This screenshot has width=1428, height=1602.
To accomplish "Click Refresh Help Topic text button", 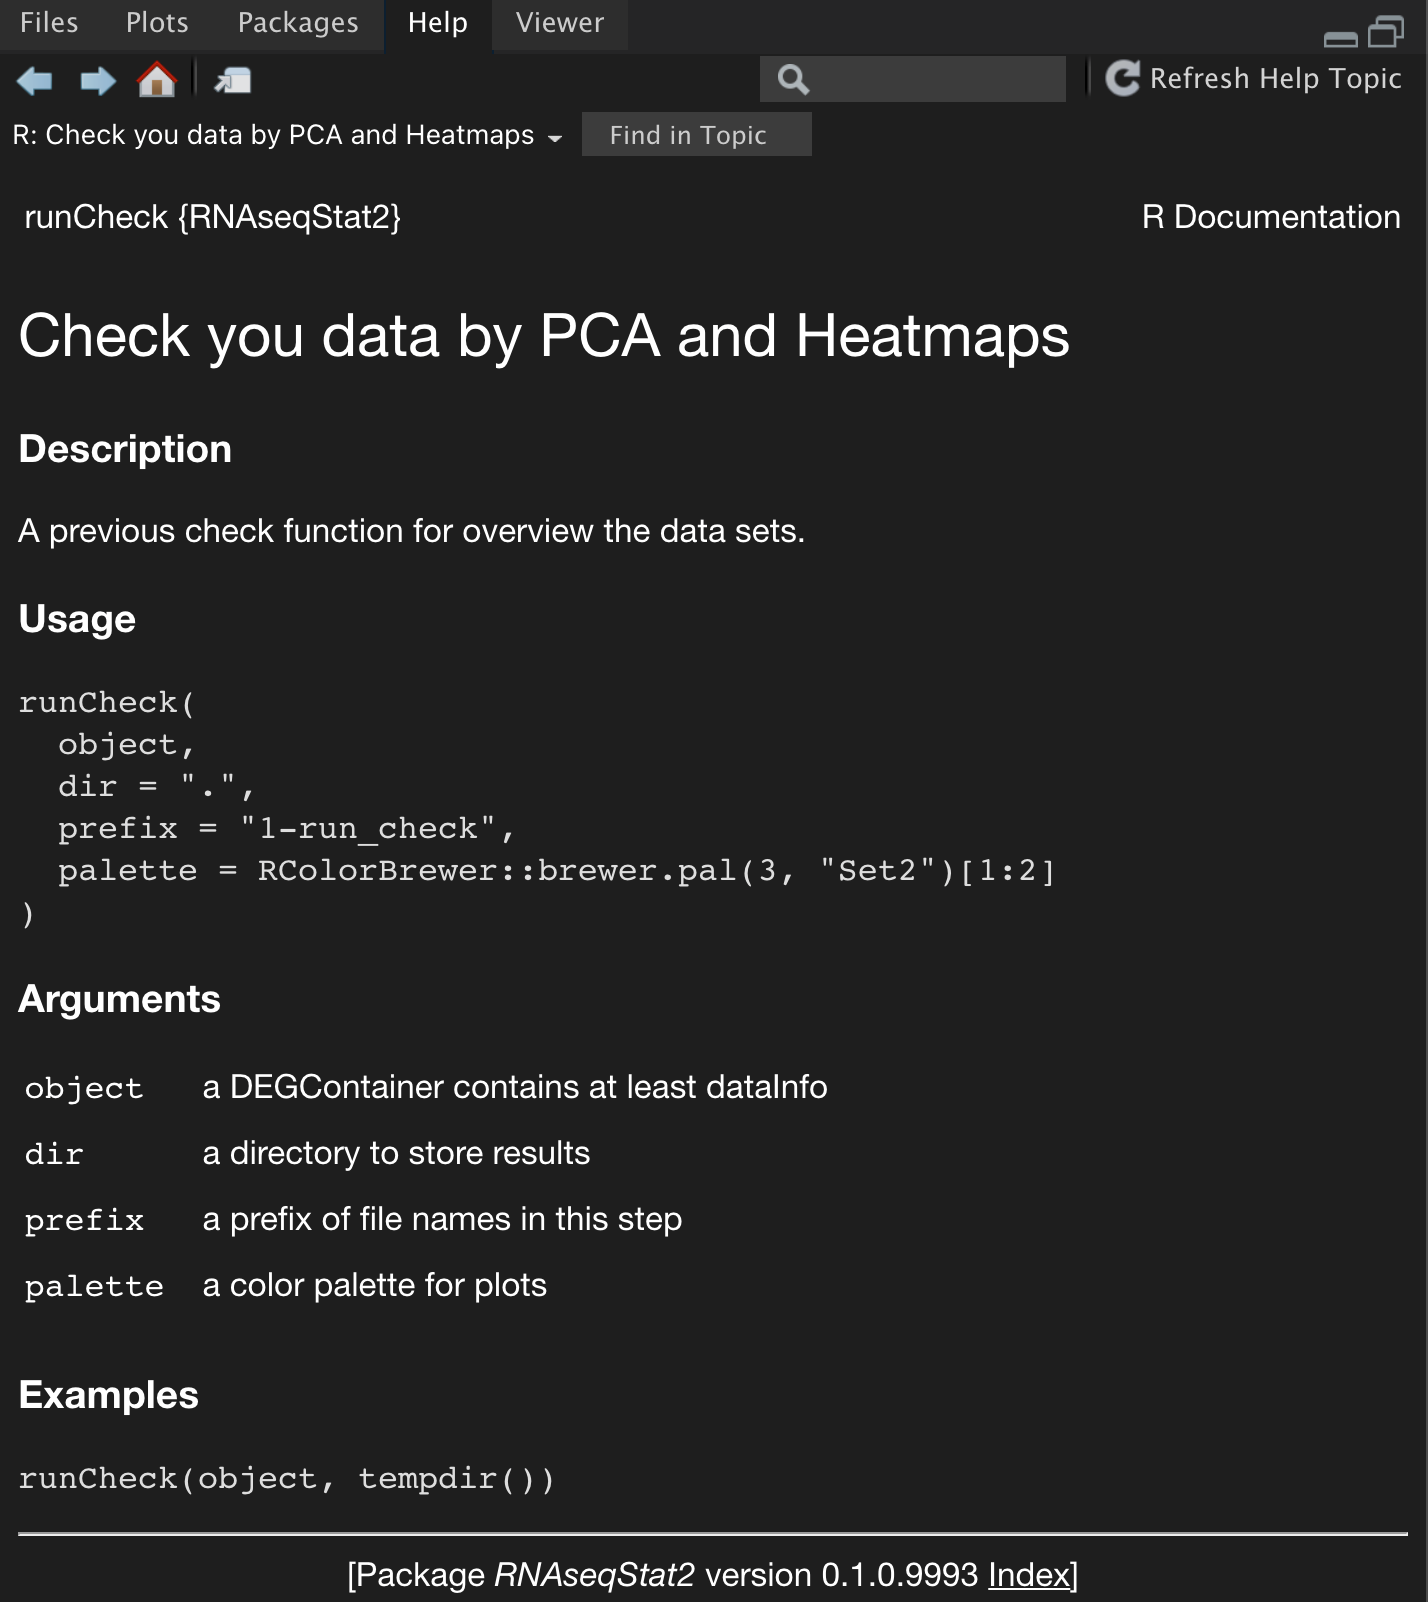I will coord(1275,78).
